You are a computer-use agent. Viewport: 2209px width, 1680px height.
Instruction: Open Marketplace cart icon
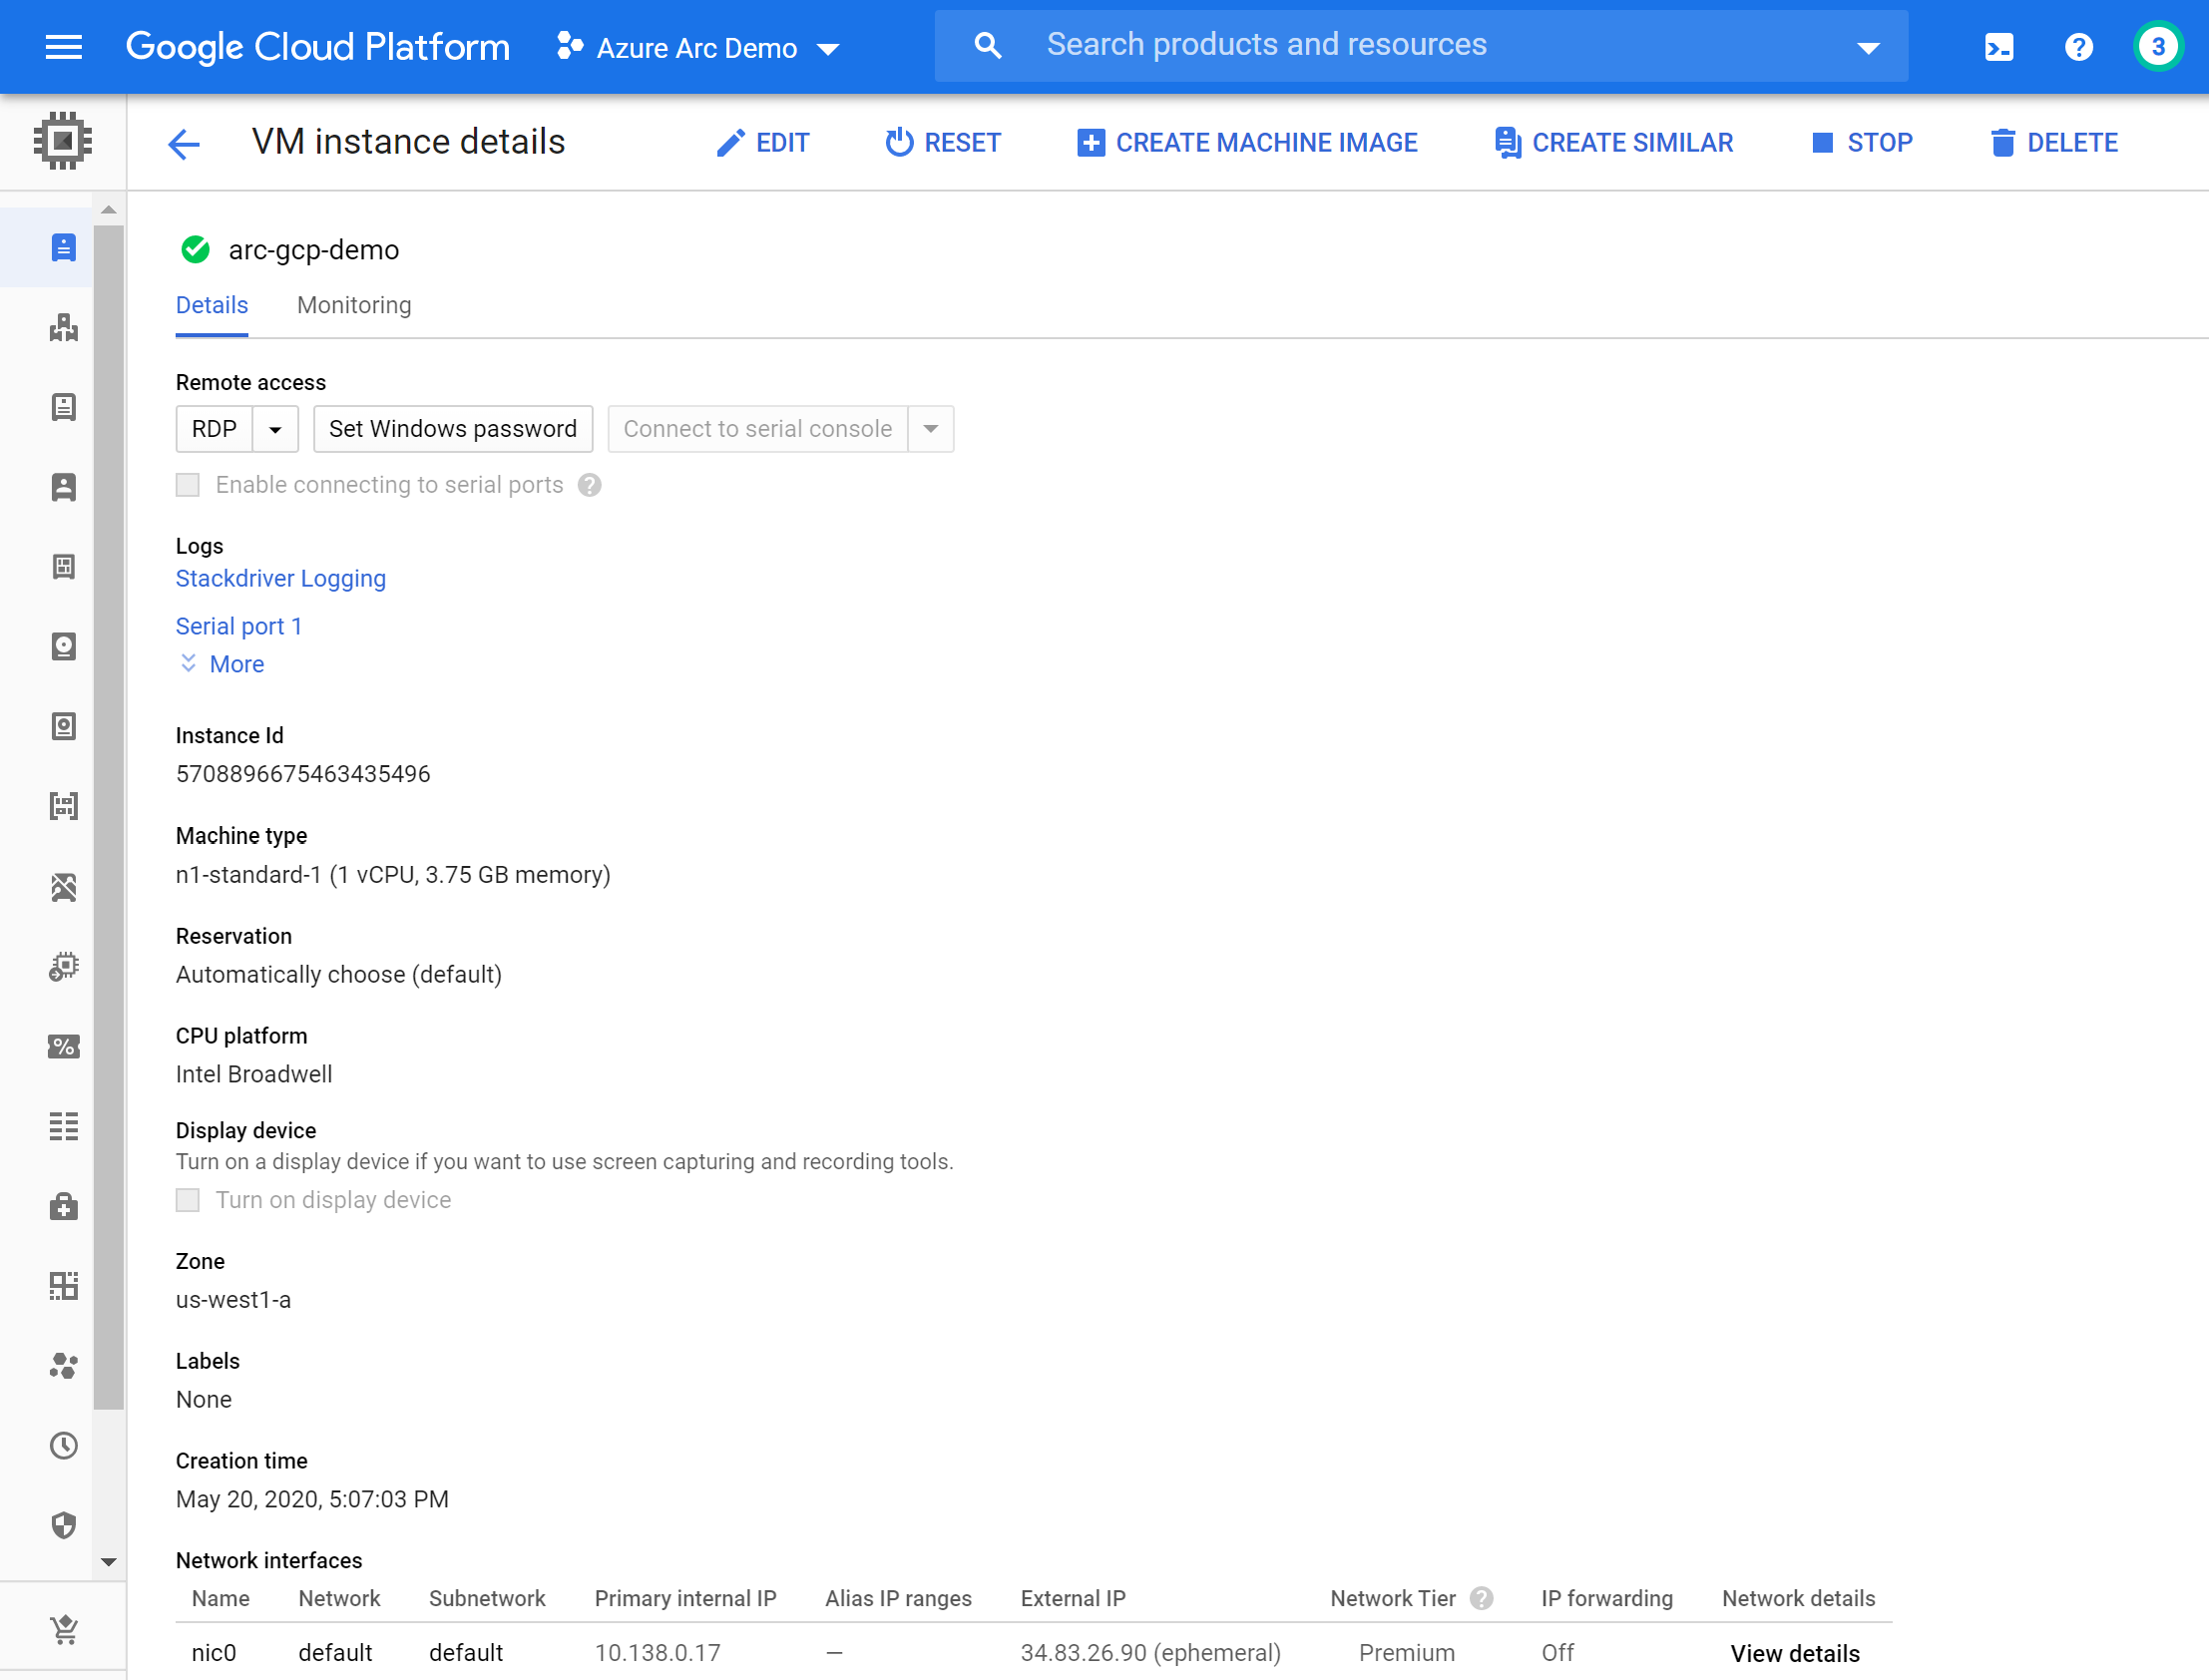coord(63,1630)
